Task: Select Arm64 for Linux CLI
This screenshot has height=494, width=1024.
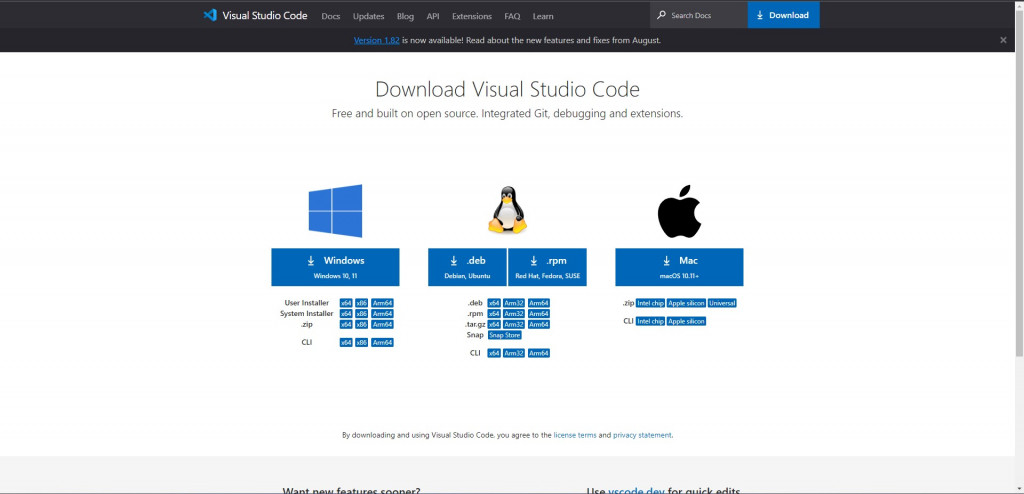Action: [x=539, y=353]
